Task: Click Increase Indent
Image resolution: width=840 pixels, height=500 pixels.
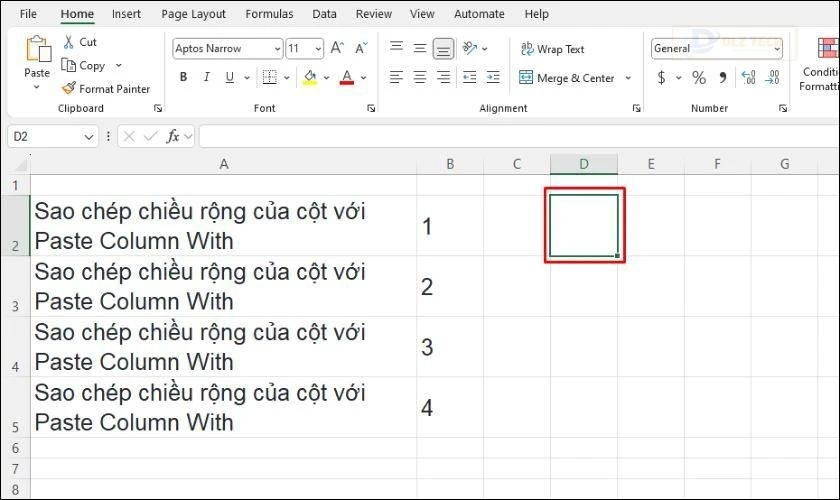Action: pos(493,78)
